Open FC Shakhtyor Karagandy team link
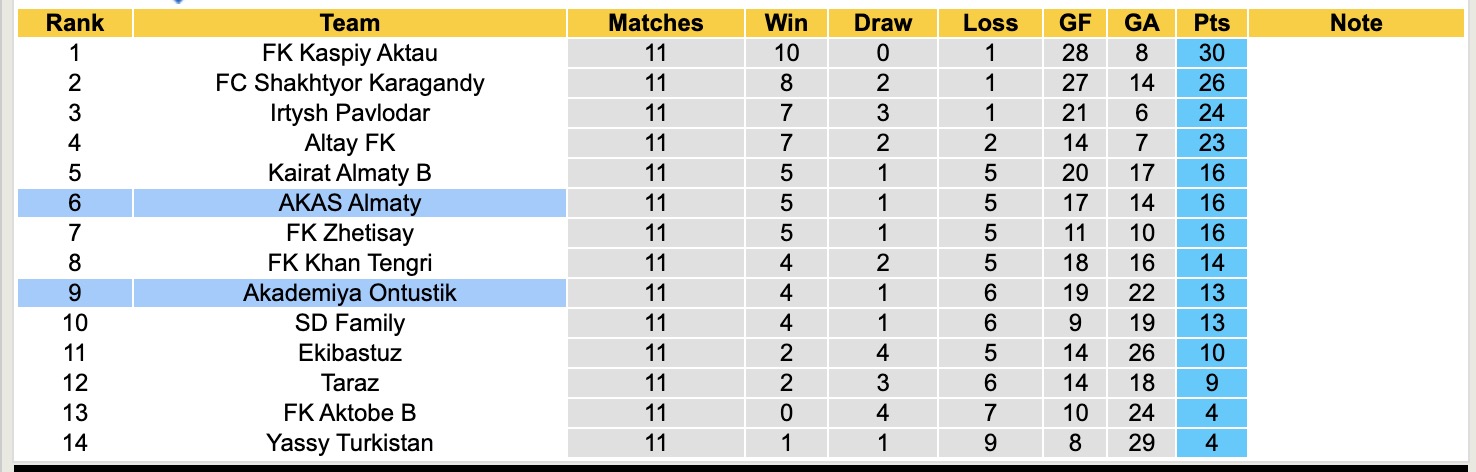 click(349, 83)
